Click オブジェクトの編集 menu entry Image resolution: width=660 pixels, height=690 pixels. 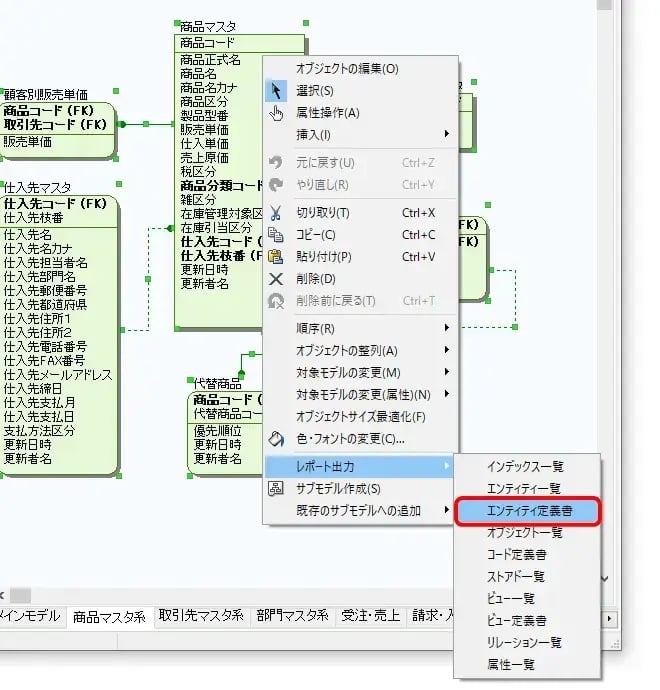point(346,69)
